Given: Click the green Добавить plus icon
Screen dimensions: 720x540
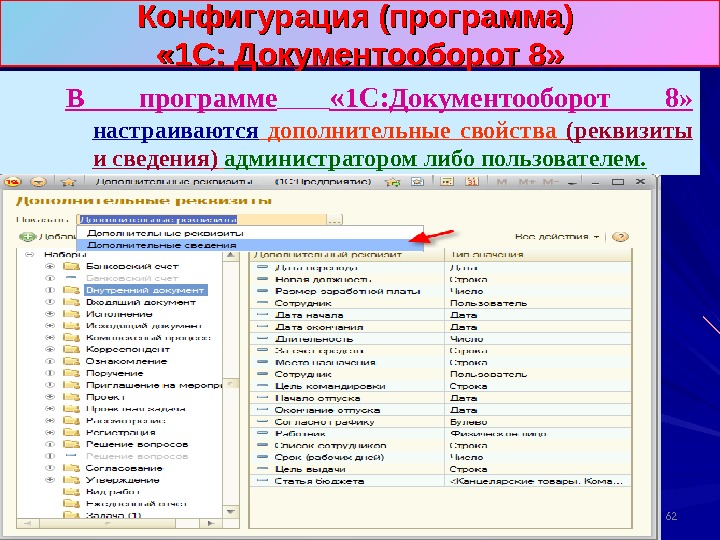Looking at the screenshot, I should (x=28, y=237).
